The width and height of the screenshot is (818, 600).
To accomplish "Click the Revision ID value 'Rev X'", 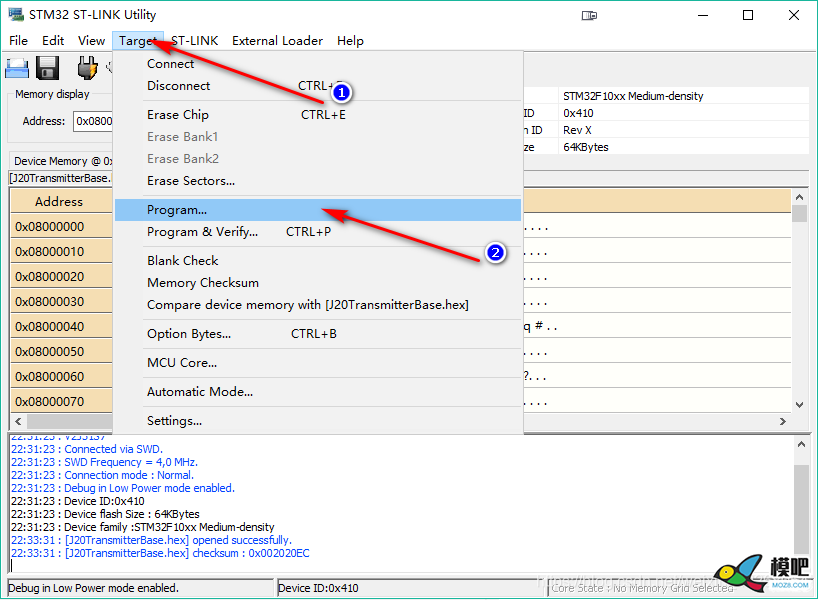I will (577, 130).
